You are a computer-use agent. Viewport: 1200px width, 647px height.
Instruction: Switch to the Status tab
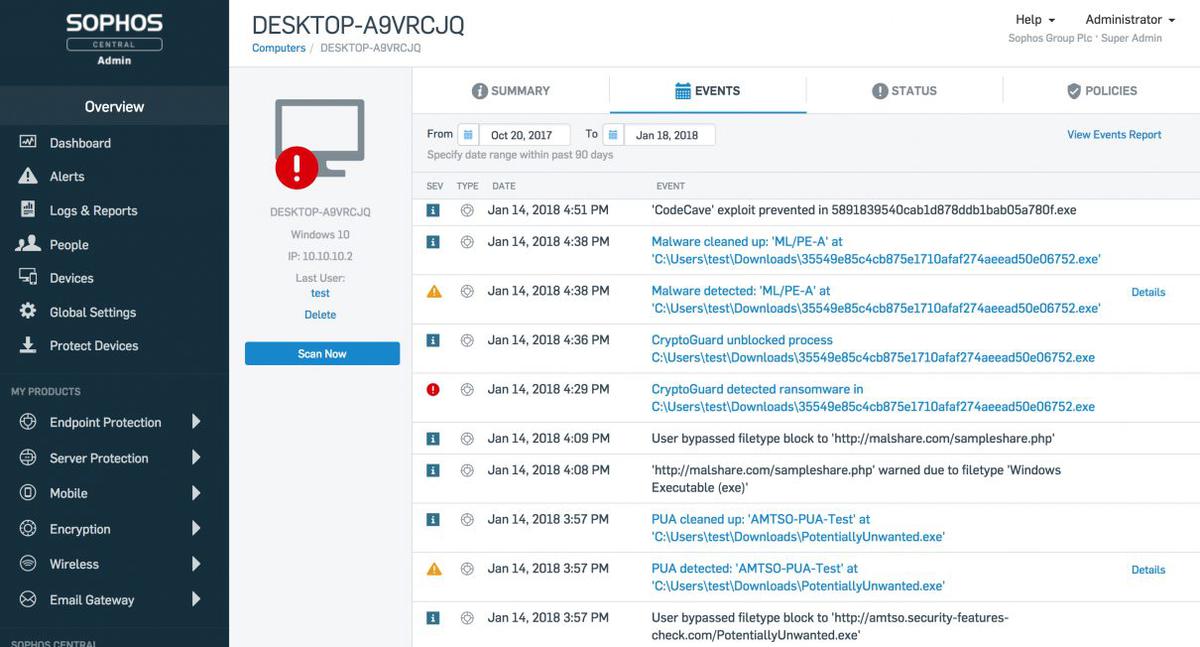tap(904, 91)
